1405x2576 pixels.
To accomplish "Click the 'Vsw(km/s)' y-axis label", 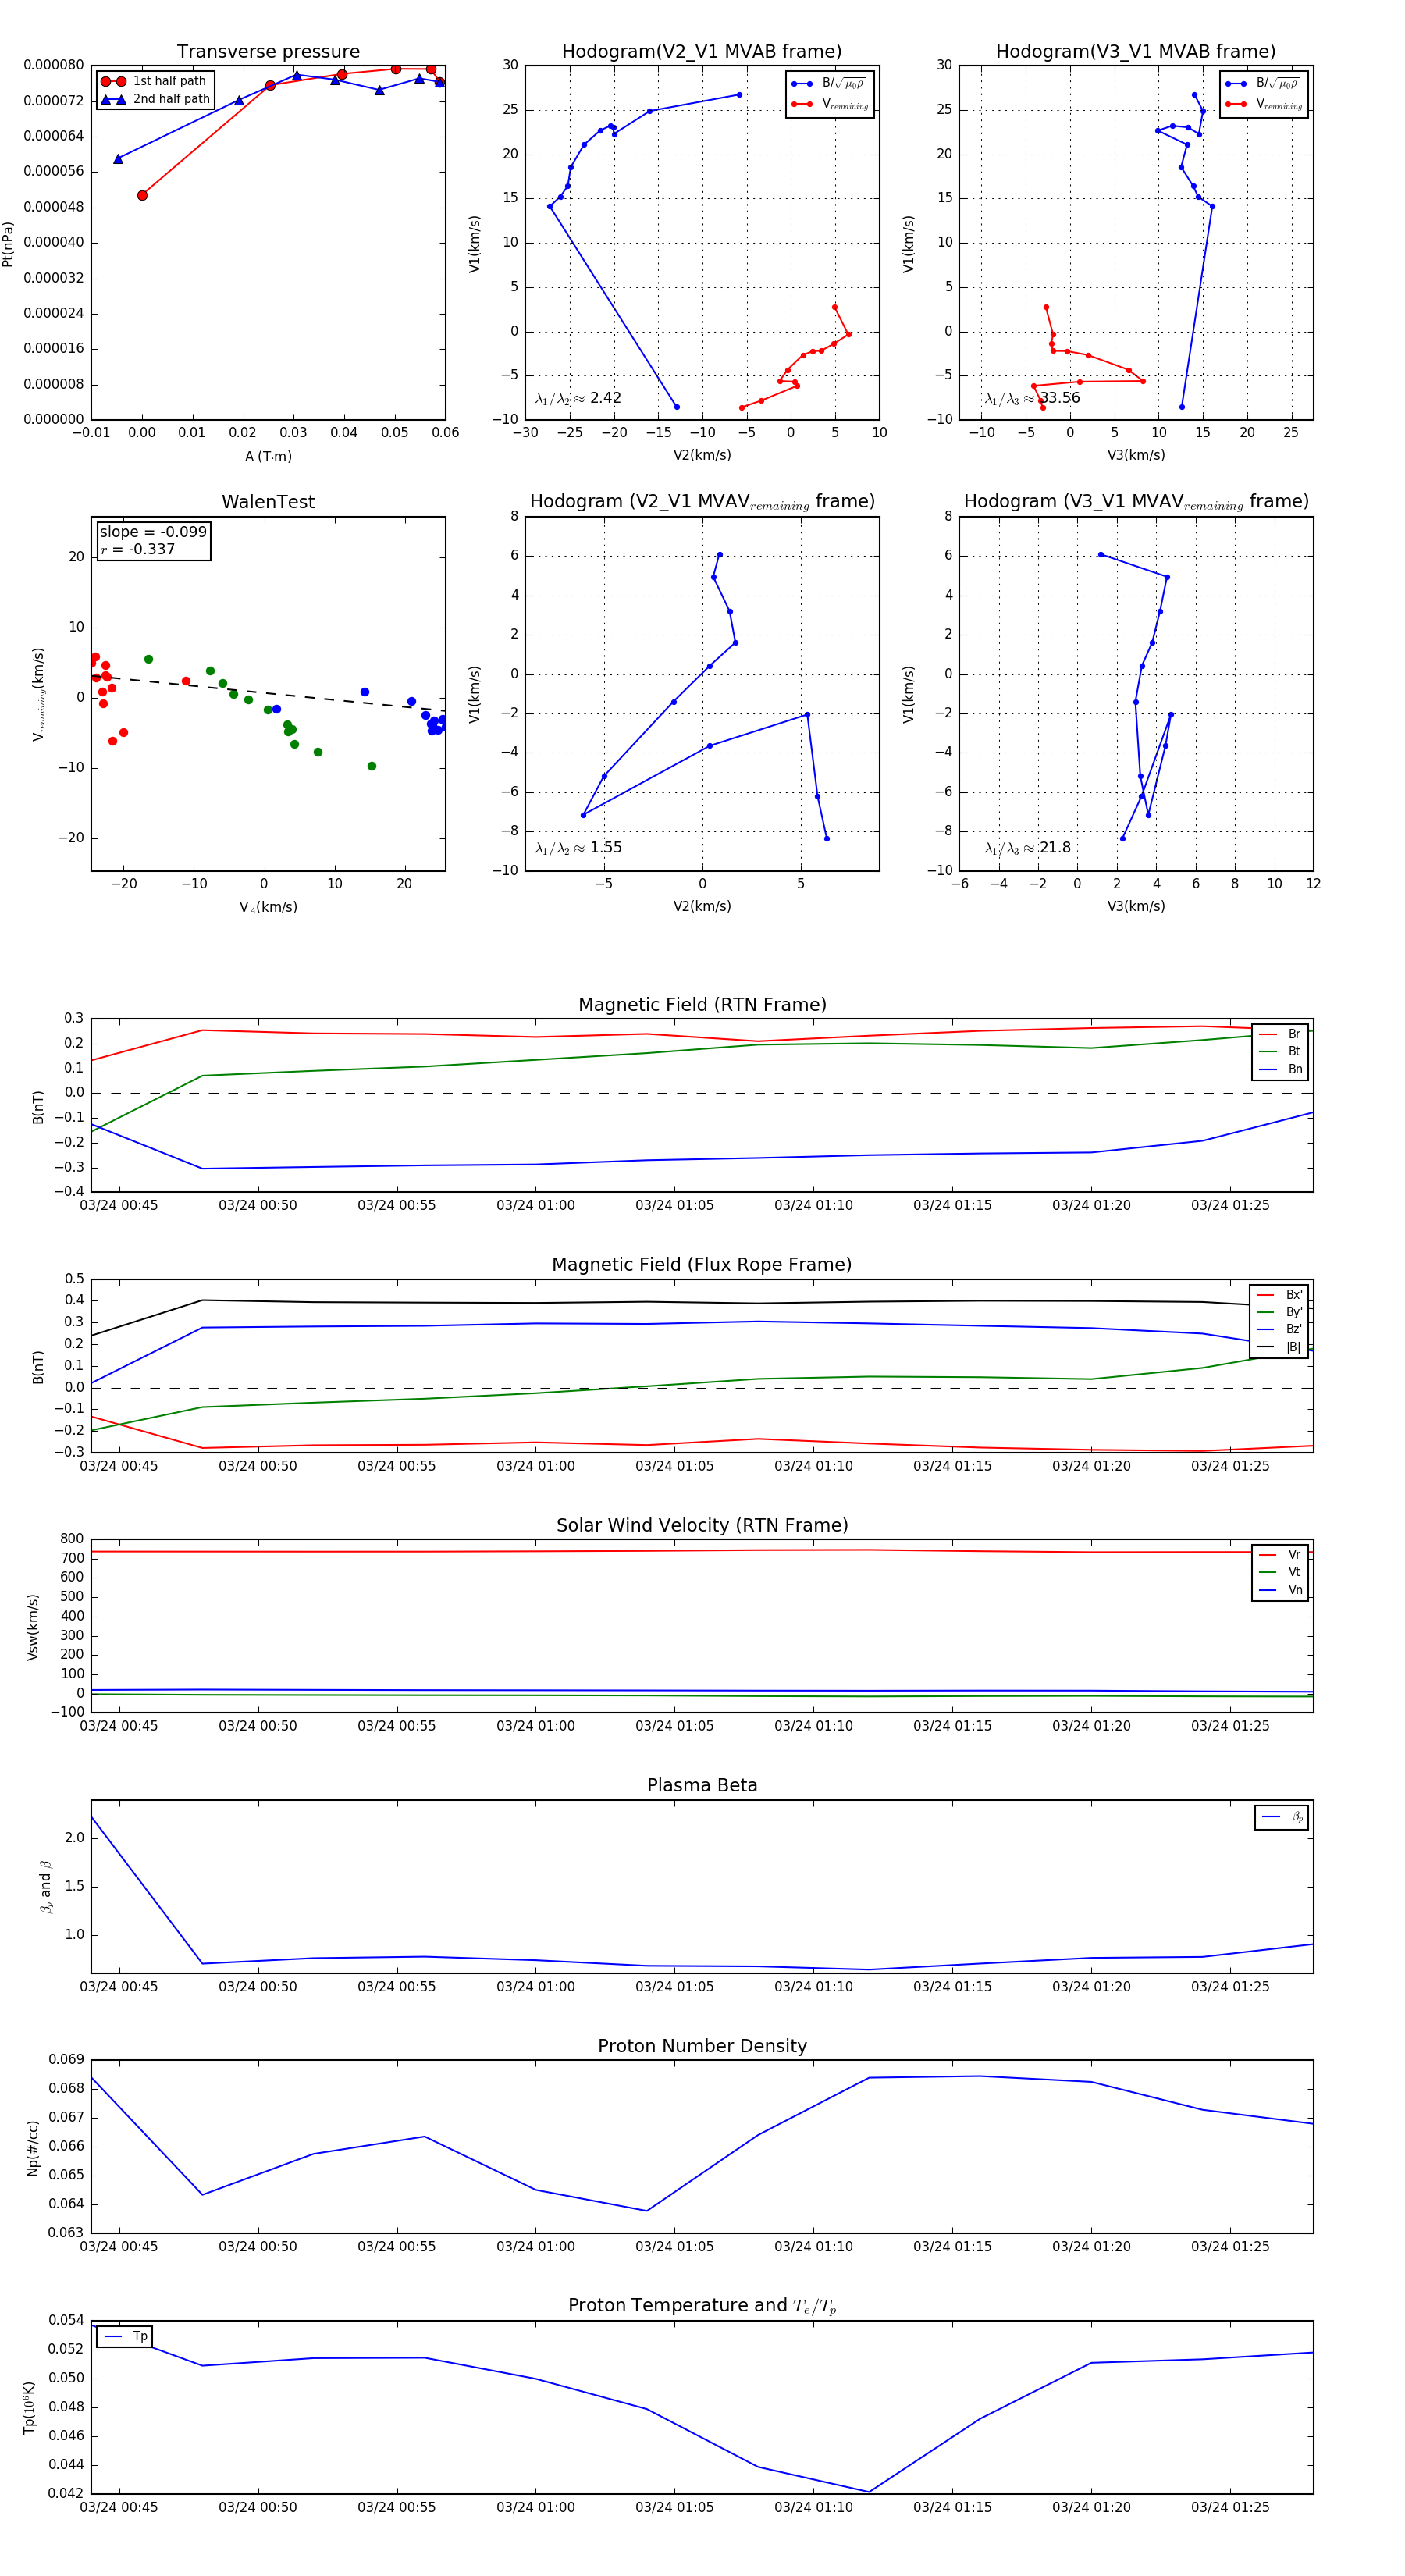I will pos(33,1627).
